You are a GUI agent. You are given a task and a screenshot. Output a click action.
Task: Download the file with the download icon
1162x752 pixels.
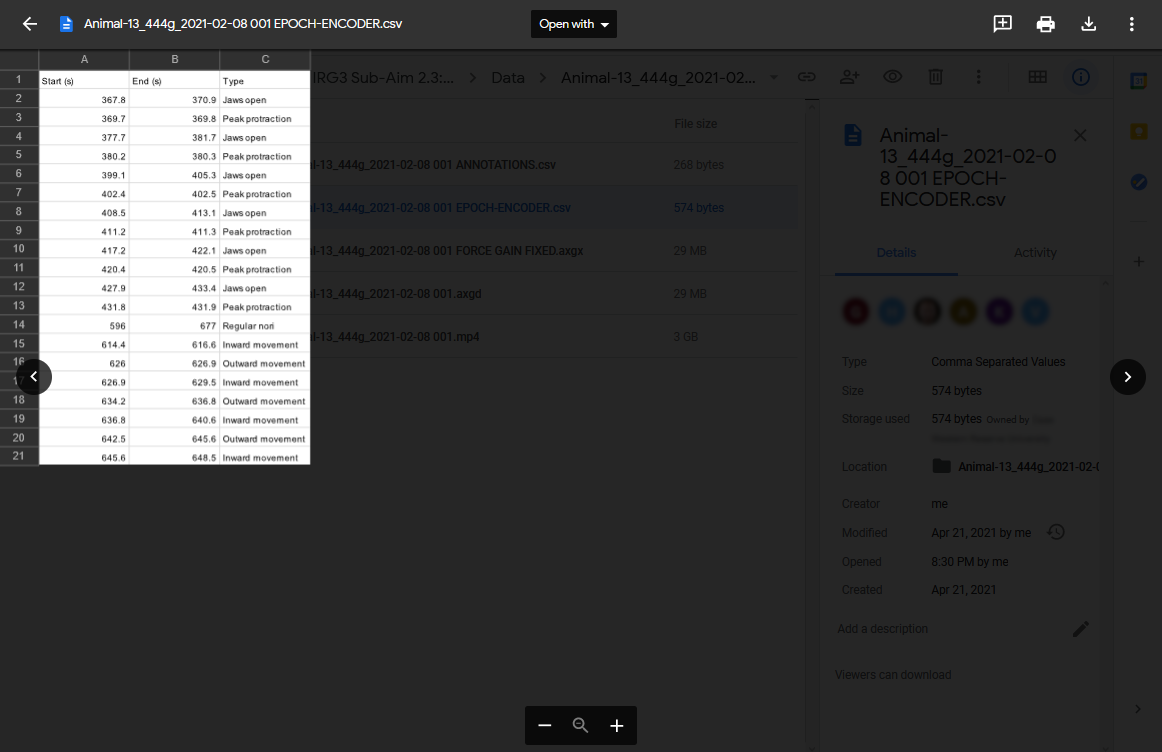(x=1088, y=24)
